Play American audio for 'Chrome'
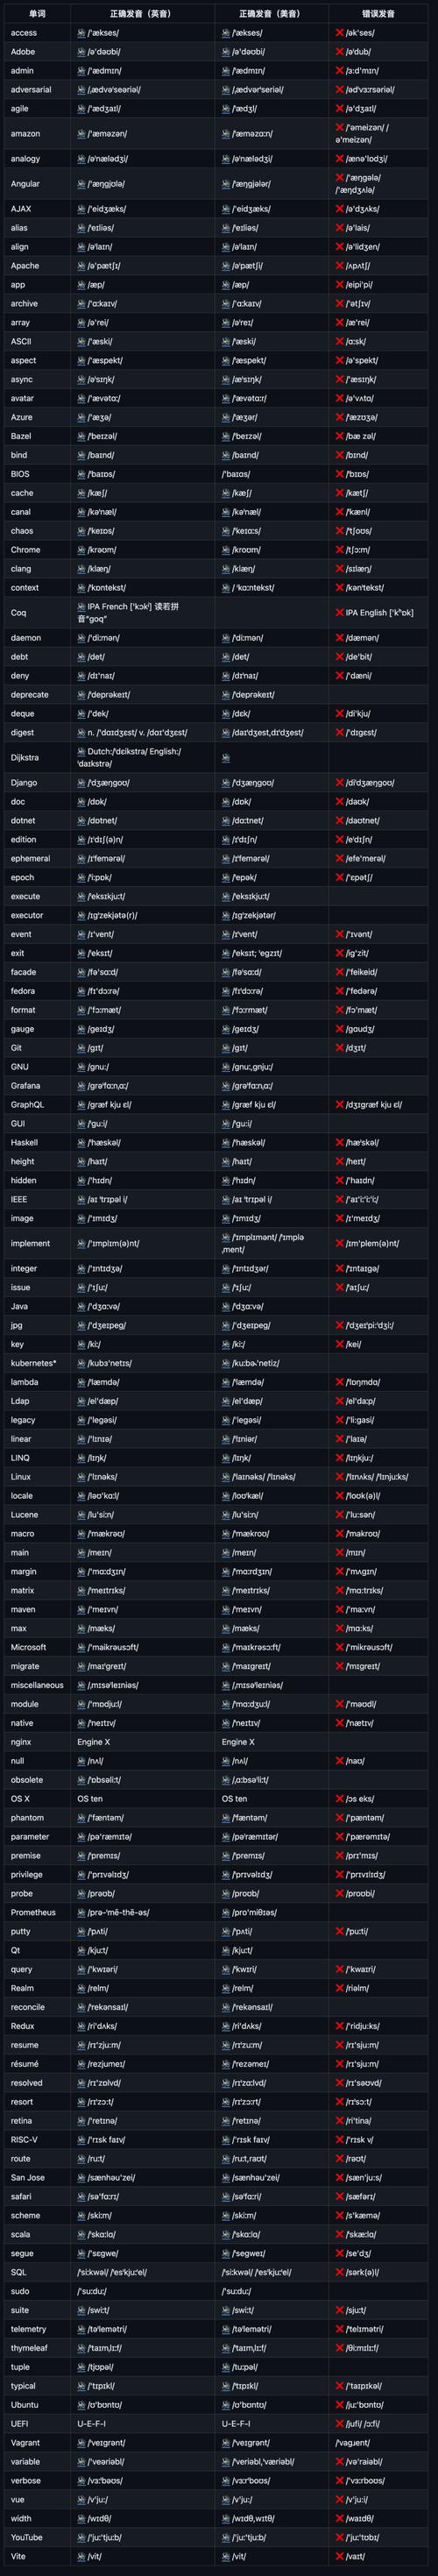The height and width of the screenshot is (2576, 438). pyautogui.click(x=225, y=550)
